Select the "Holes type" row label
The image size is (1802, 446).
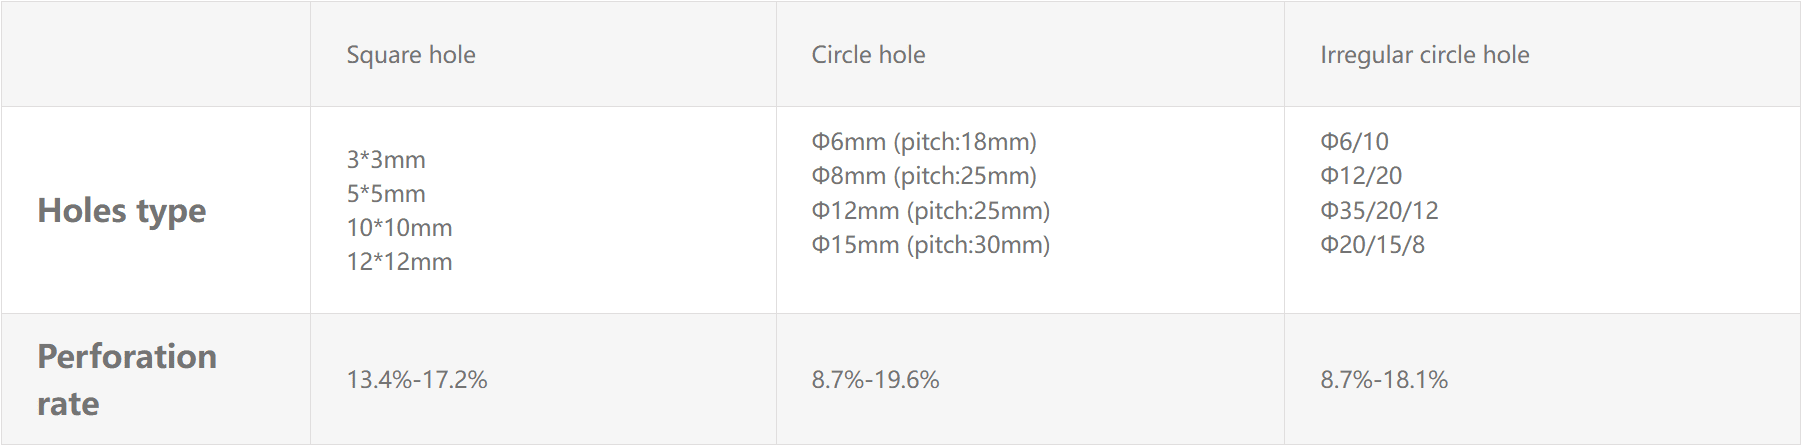tap(122, 211)
